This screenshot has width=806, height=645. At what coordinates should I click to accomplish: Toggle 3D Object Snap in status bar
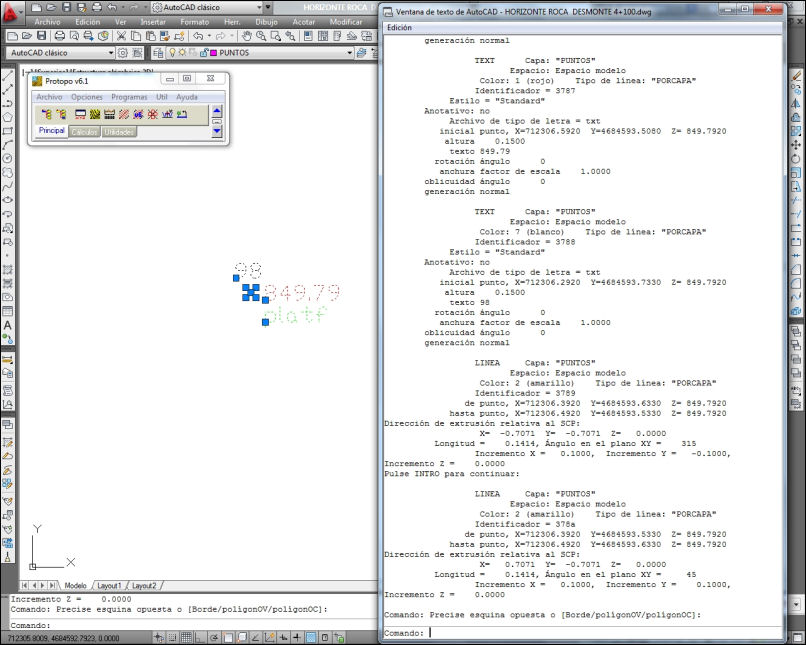[242, 638]
